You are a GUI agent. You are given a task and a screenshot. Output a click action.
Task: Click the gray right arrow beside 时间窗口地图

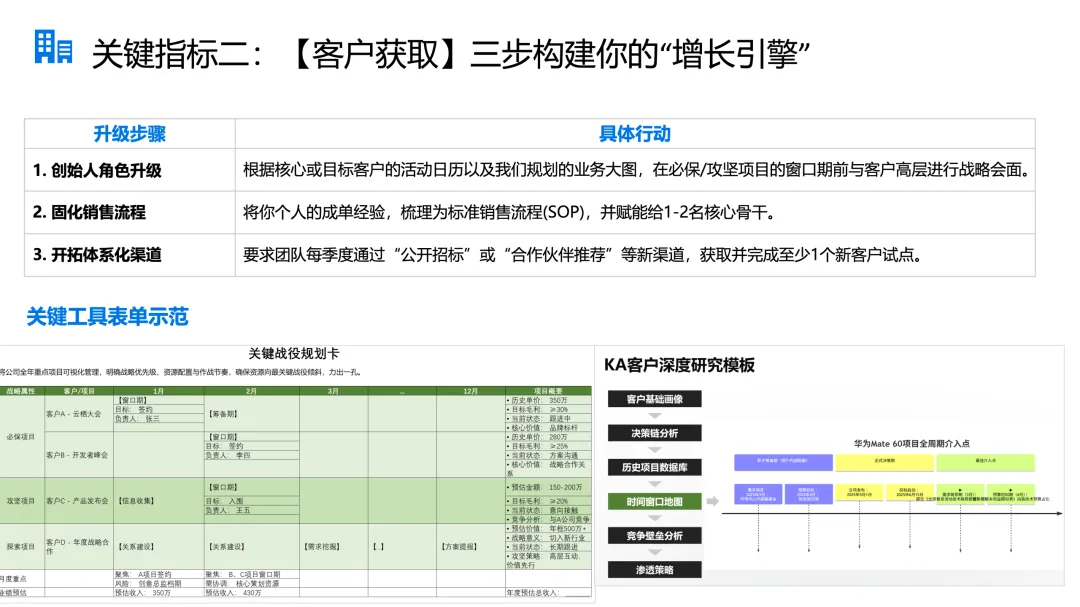[x=713, y=501]
